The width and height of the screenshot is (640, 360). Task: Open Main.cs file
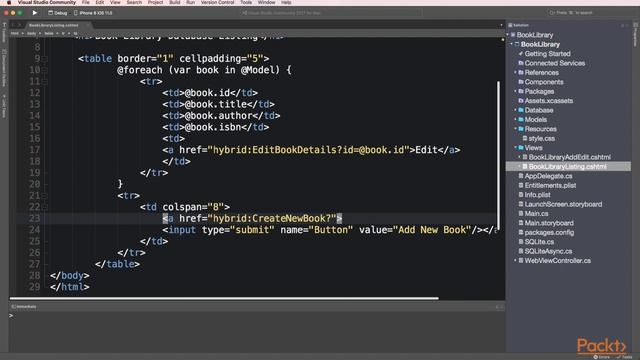tap(536, 213)
